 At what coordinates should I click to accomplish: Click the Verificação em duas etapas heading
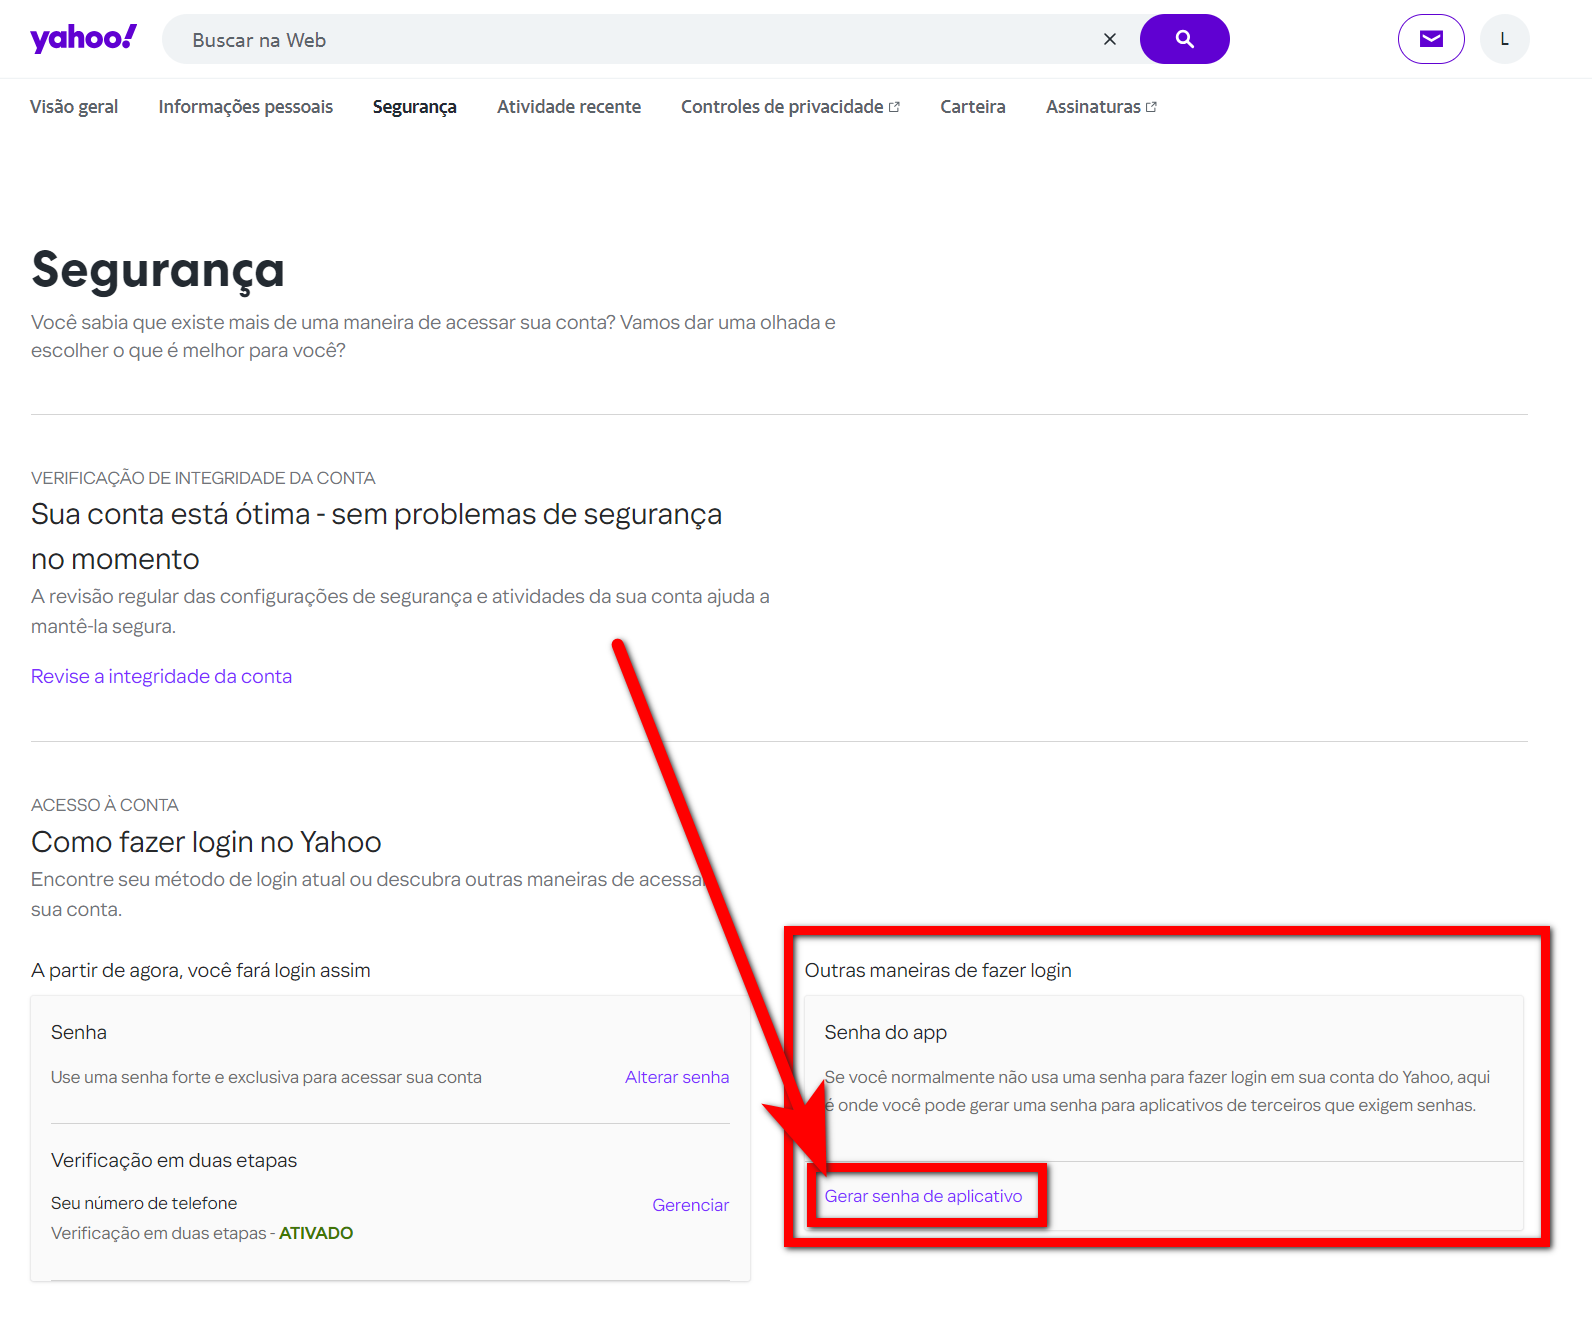coord(174,1160)
